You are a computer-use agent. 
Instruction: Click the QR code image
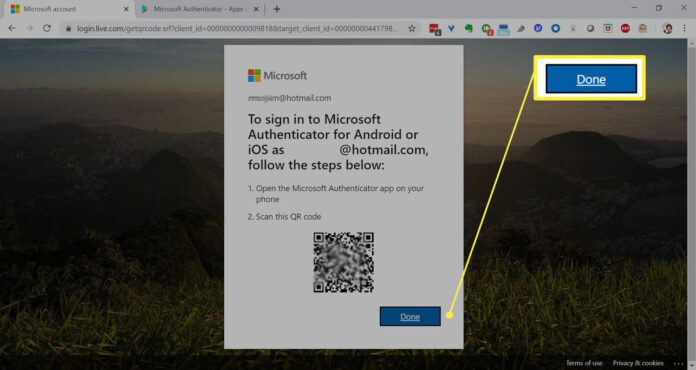coord(344,262)
